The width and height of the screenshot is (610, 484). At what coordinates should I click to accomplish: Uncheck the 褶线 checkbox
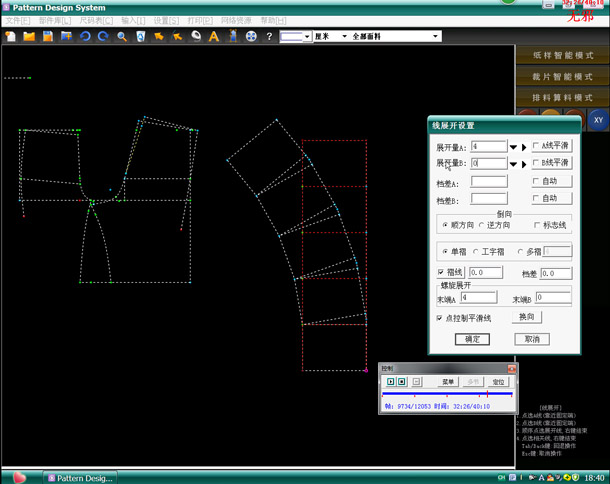[x=441, y=272]
